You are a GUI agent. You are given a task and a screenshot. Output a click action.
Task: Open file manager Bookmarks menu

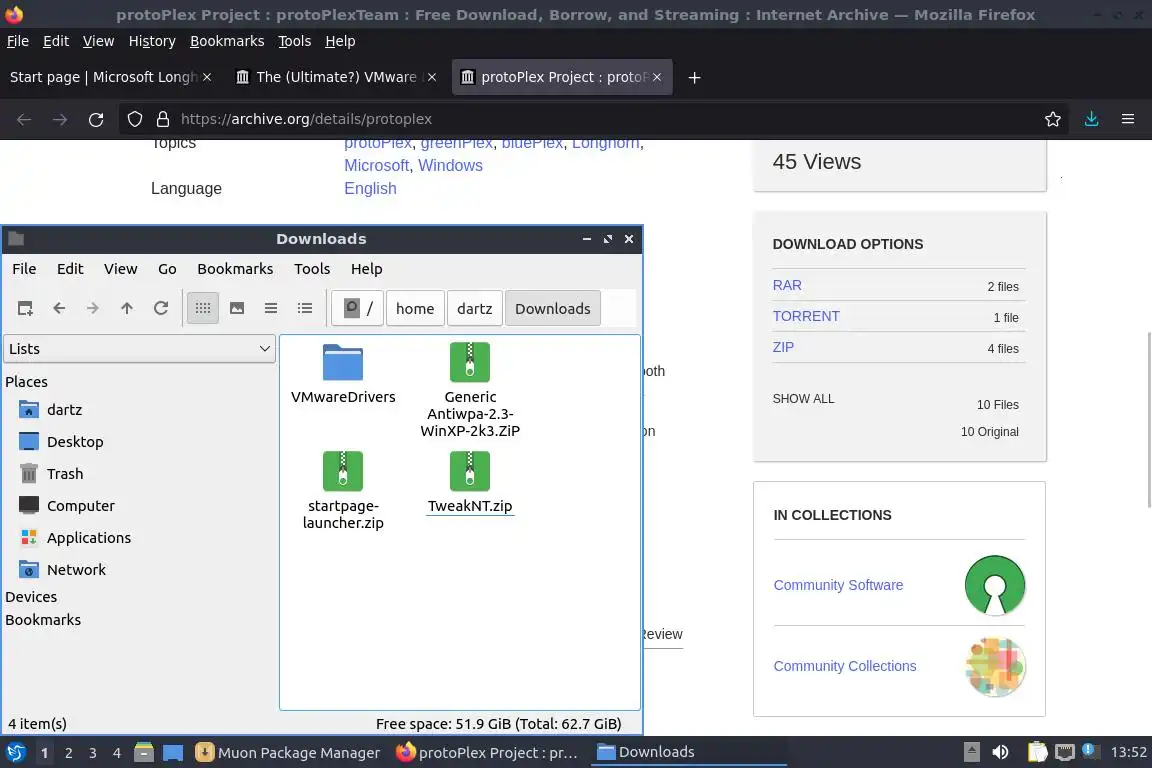click(x=235, y=269)
